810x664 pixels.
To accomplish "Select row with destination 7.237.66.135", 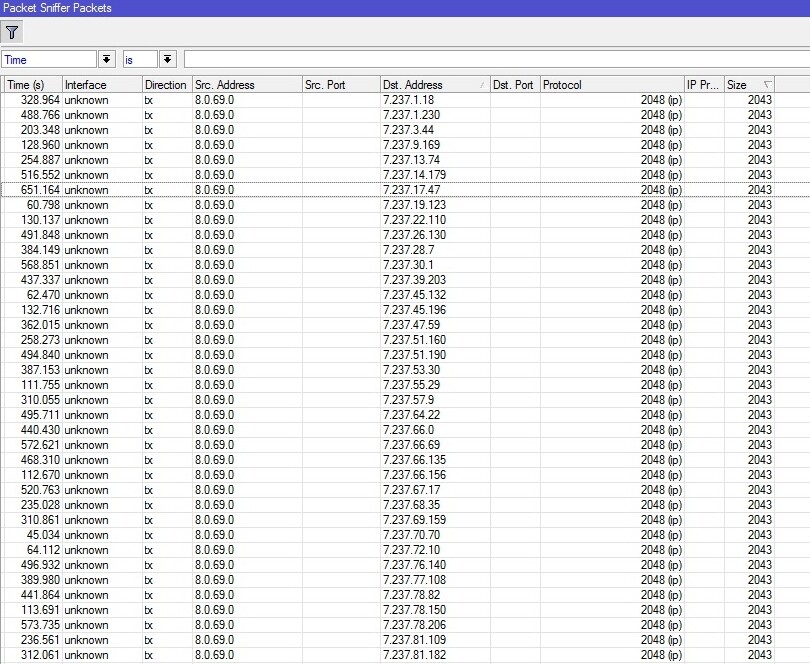I will 405,459.
